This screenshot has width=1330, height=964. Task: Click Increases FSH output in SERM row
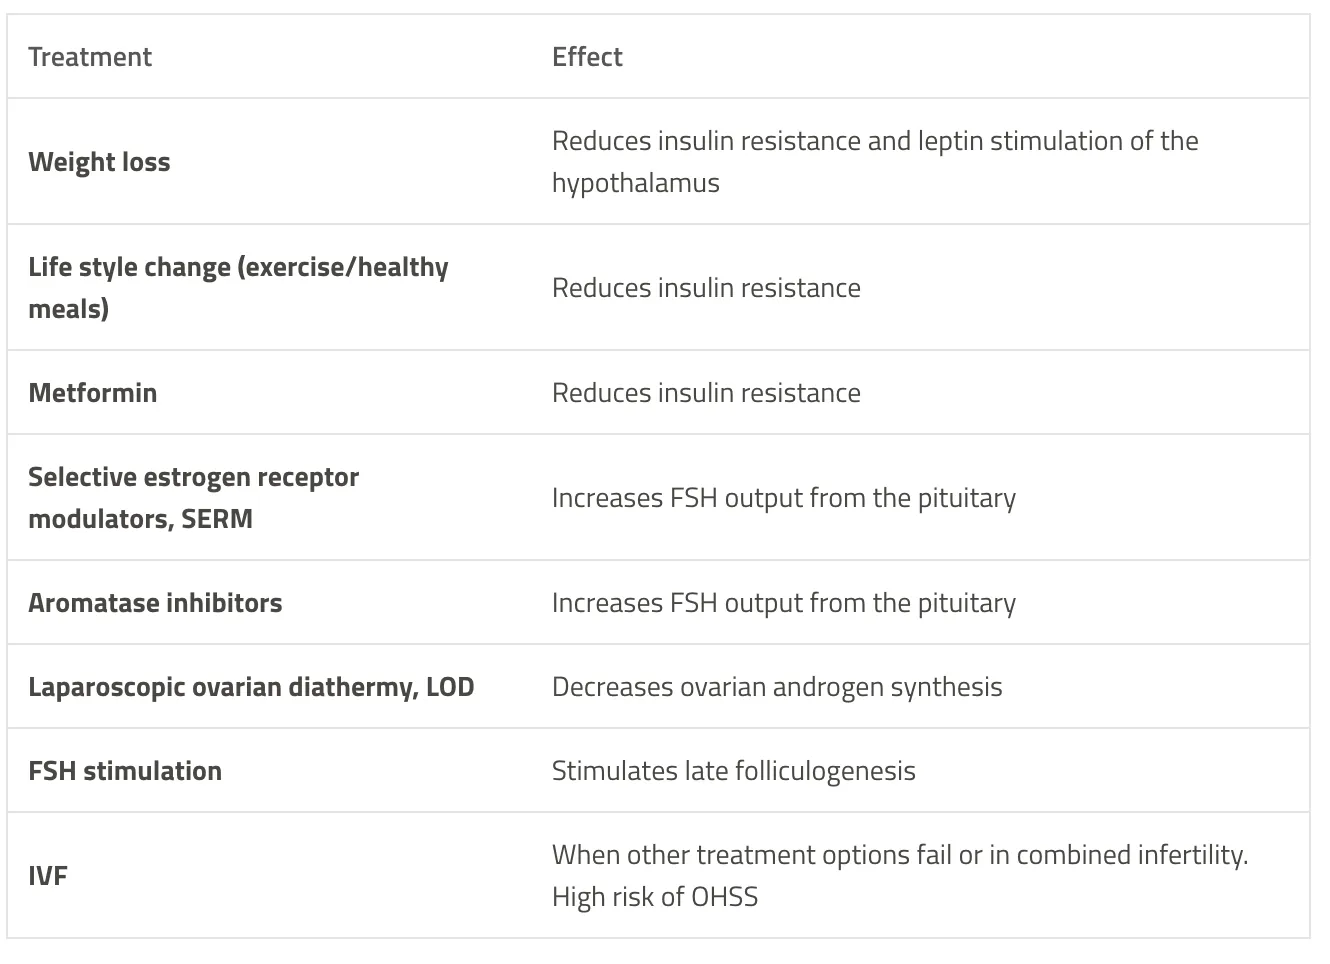[x=784, y=498]
